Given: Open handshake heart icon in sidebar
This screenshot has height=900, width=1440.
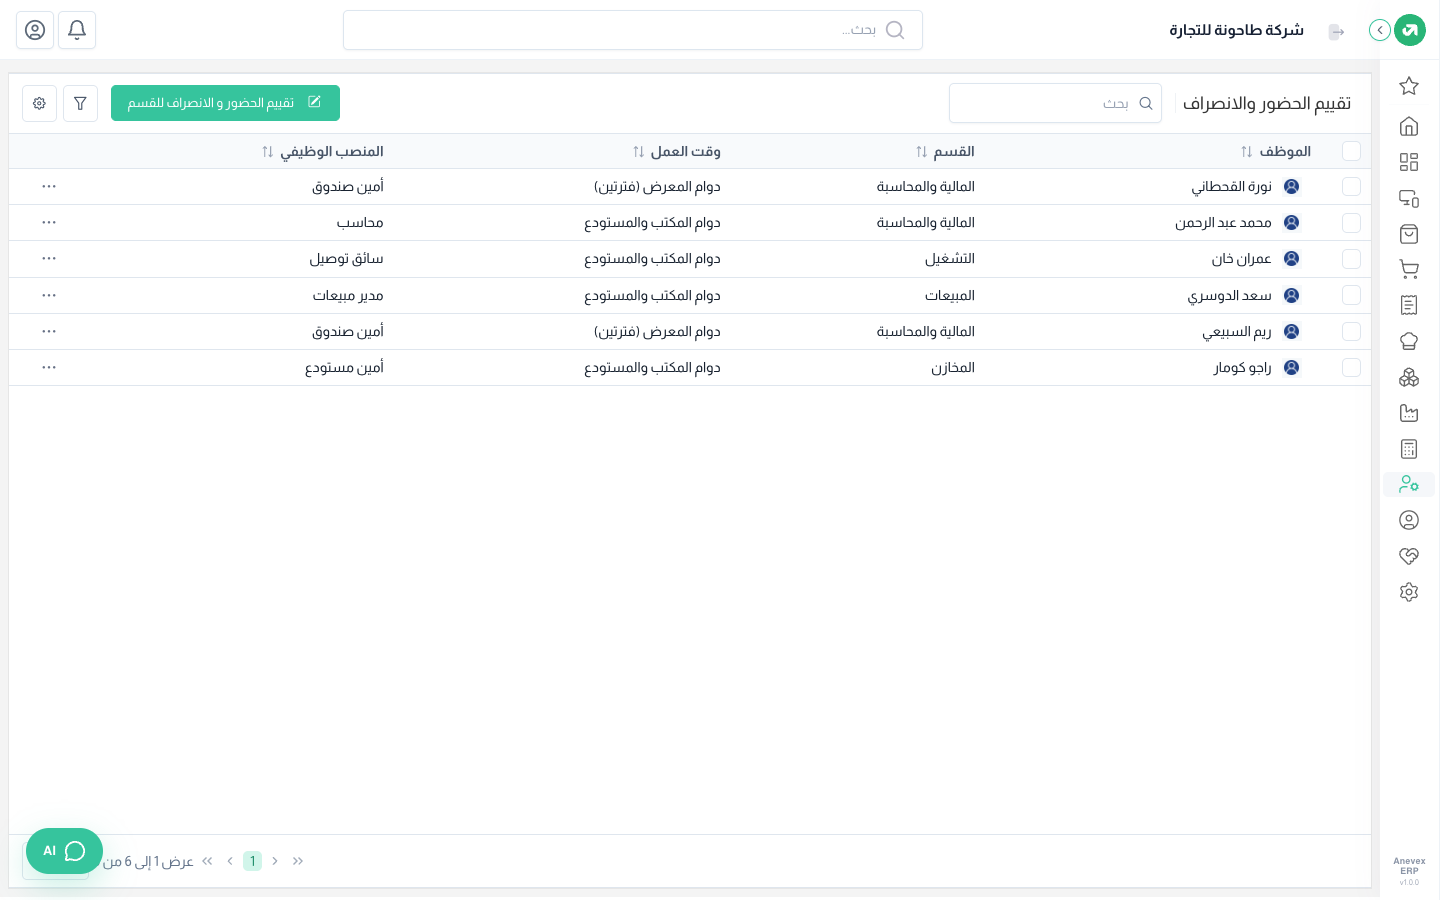Looking at the screenshot, I should coord(1409,556).
